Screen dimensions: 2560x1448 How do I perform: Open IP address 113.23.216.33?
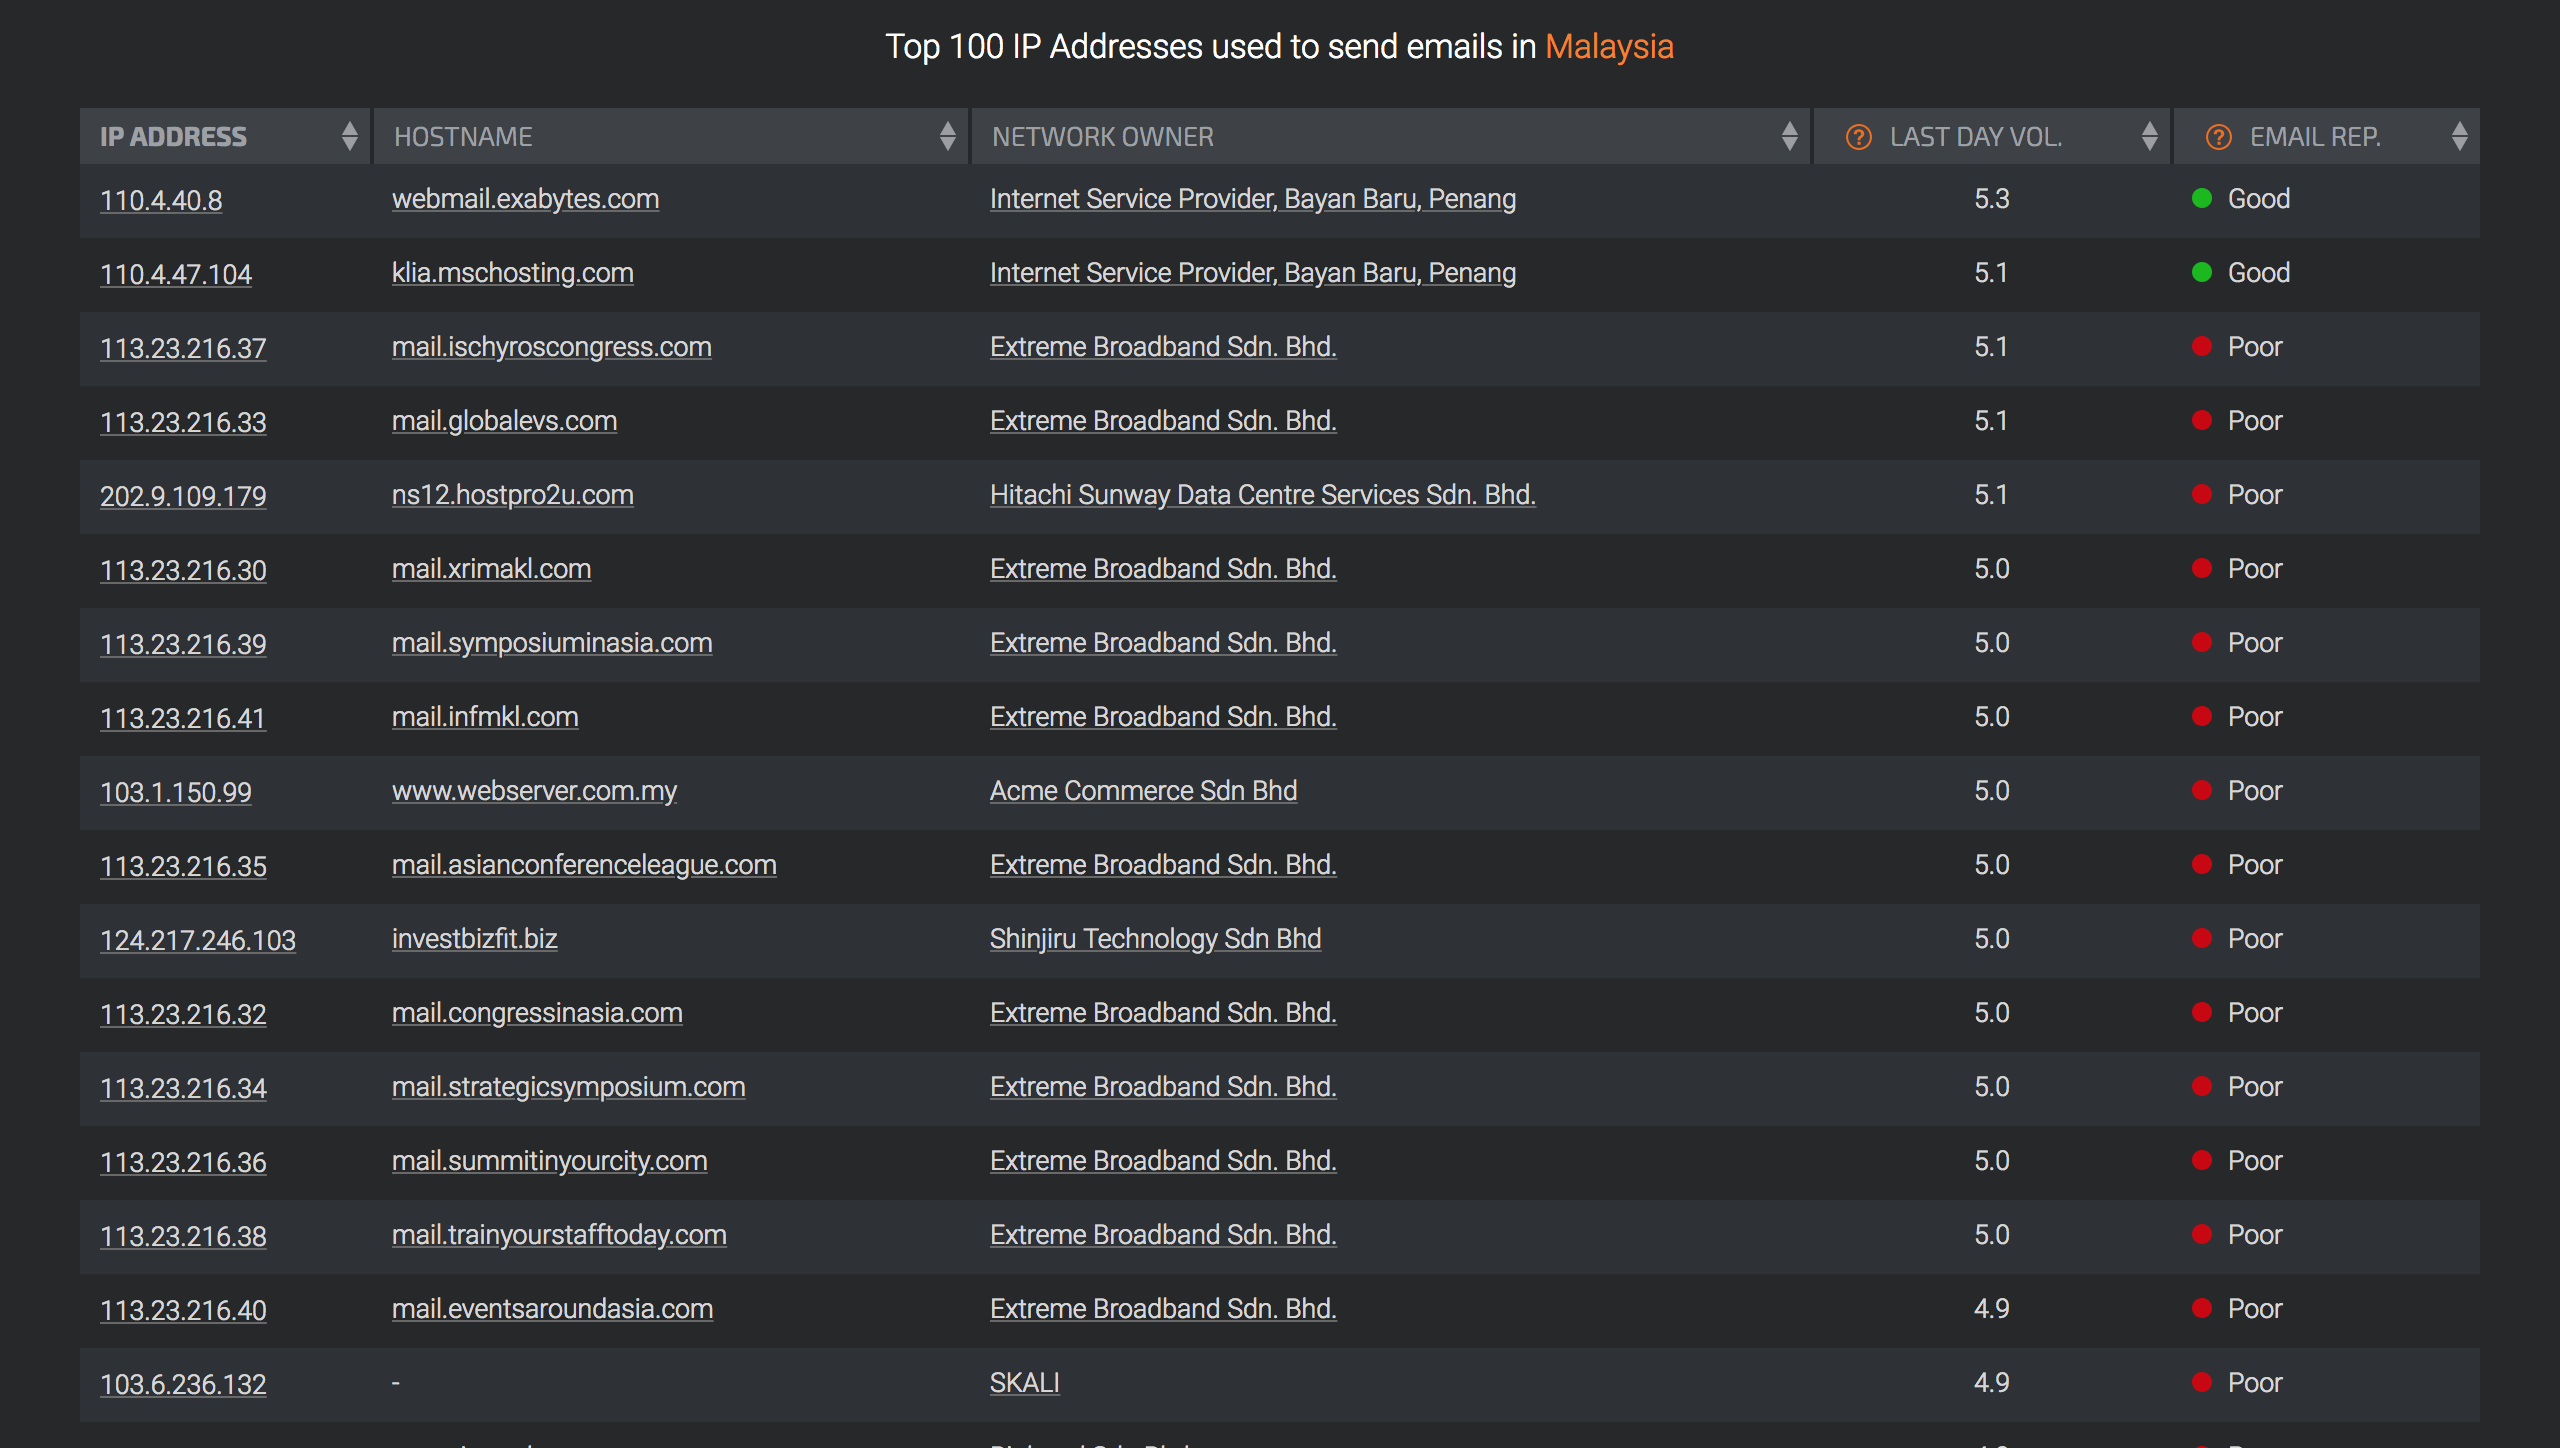click(x=183, y=422)
